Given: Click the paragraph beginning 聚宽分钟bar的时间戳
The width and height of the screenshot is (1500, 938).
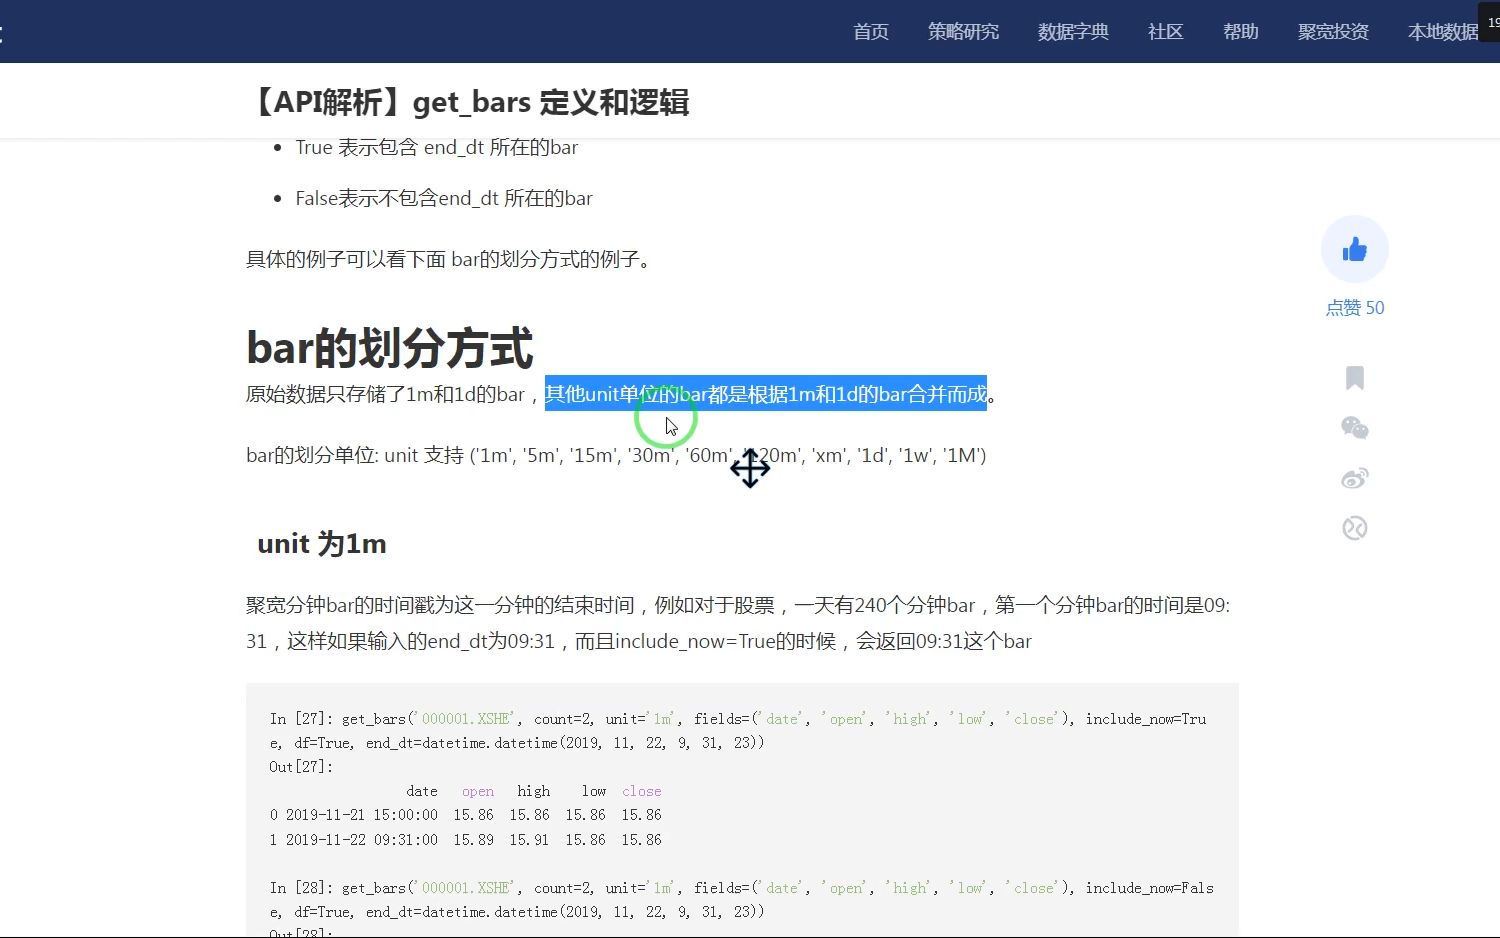Looking at the screenshot, I should click(738, 623).
